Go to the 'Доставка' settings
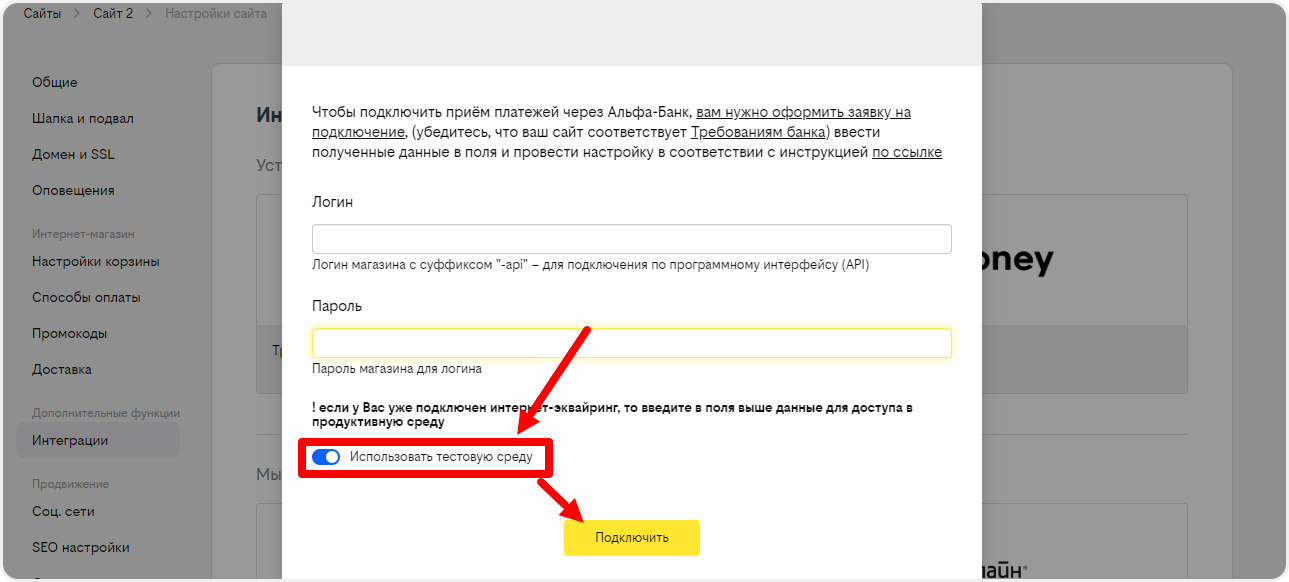This screenshot has height=582, width=1289. coord(62,369)
